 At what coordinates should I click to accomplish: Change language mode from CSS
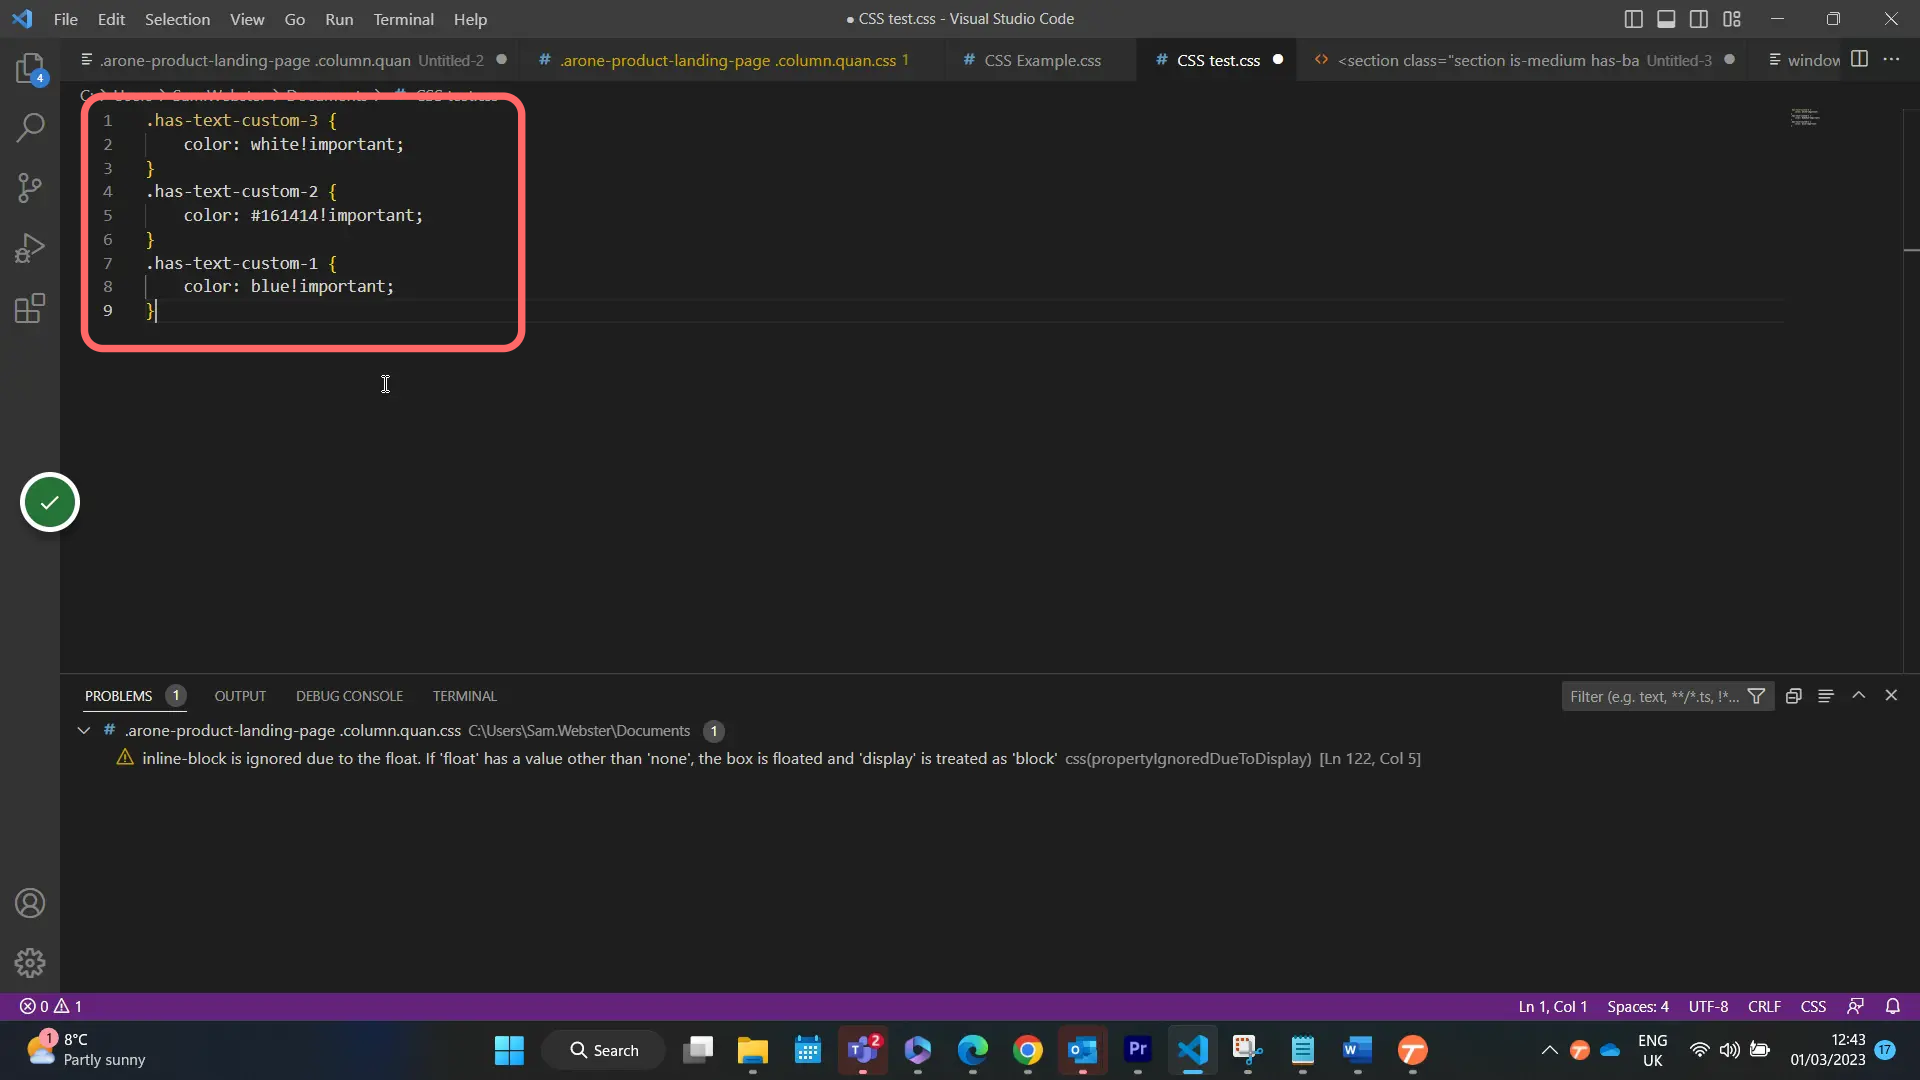pos(1813,1007)
